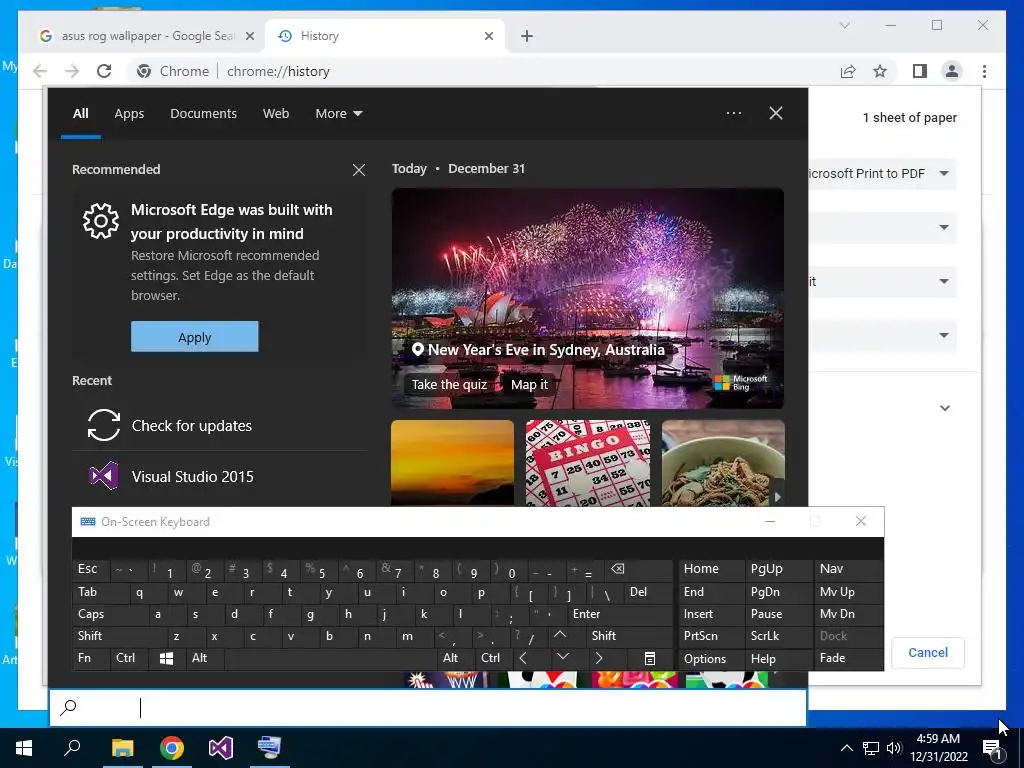Toggle the Chrome side panel icon
Image resolution: width=1024 pixels, height=768 pixels.
(x=920, y=71)
